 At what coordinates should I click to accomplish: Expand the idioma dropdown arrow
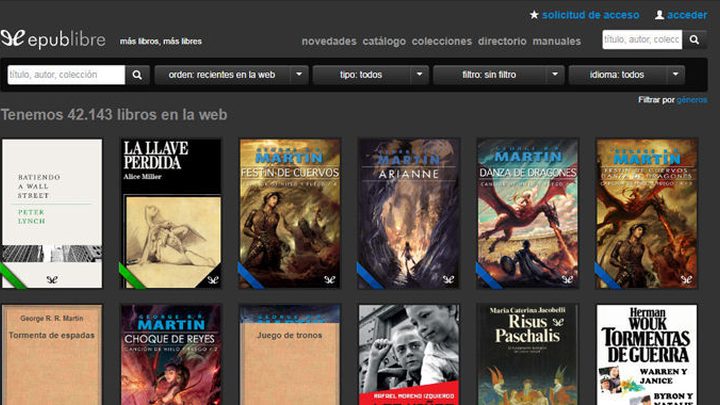coord(675,75)
